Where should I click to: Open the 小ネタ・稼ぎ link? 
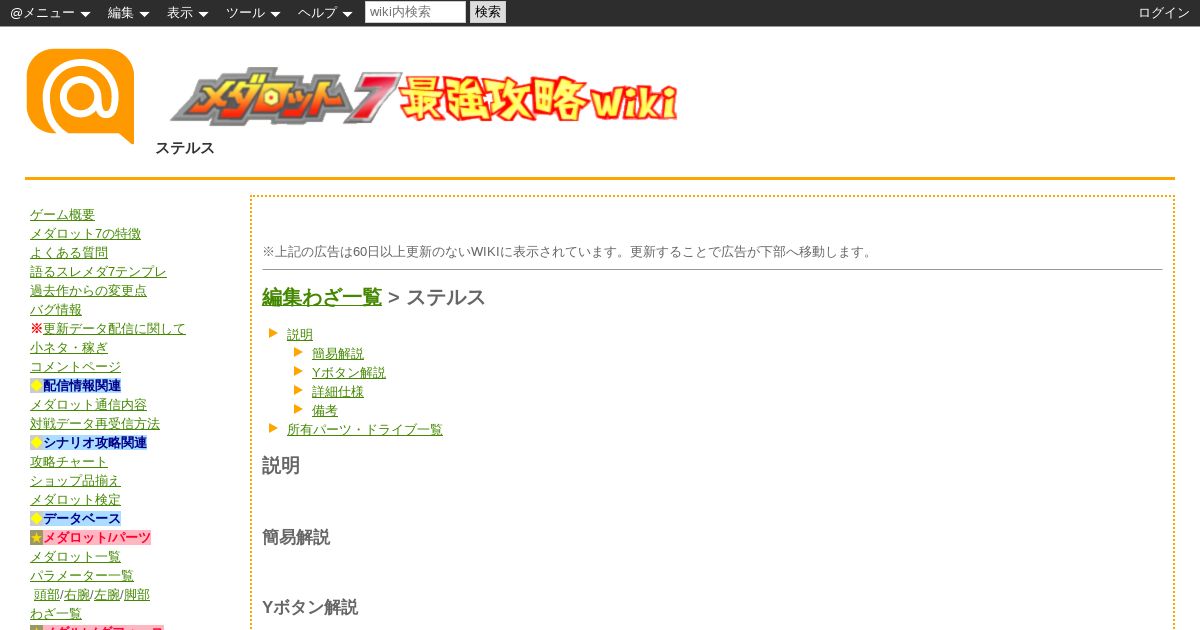click(x=69, y=348)
